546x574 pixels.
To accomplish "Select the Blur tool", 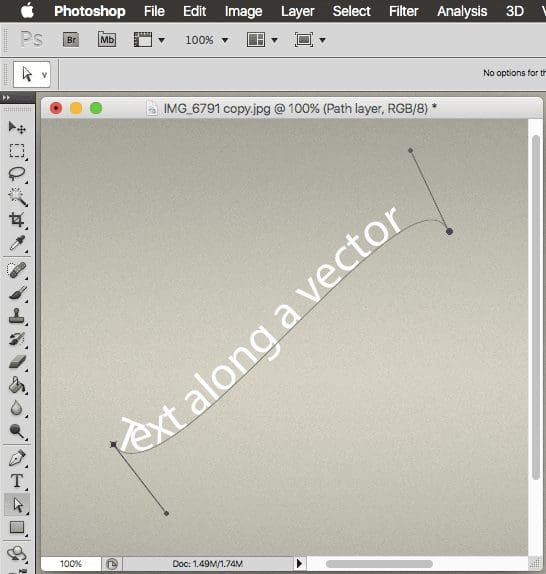I will click(17, 408).
